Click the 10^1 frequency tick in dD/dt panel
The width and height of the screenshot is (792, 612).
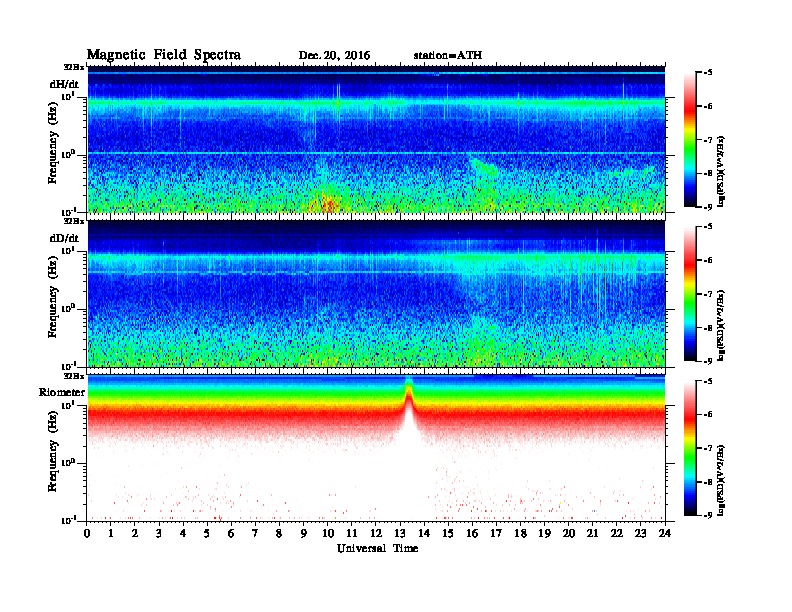[69, 250]
